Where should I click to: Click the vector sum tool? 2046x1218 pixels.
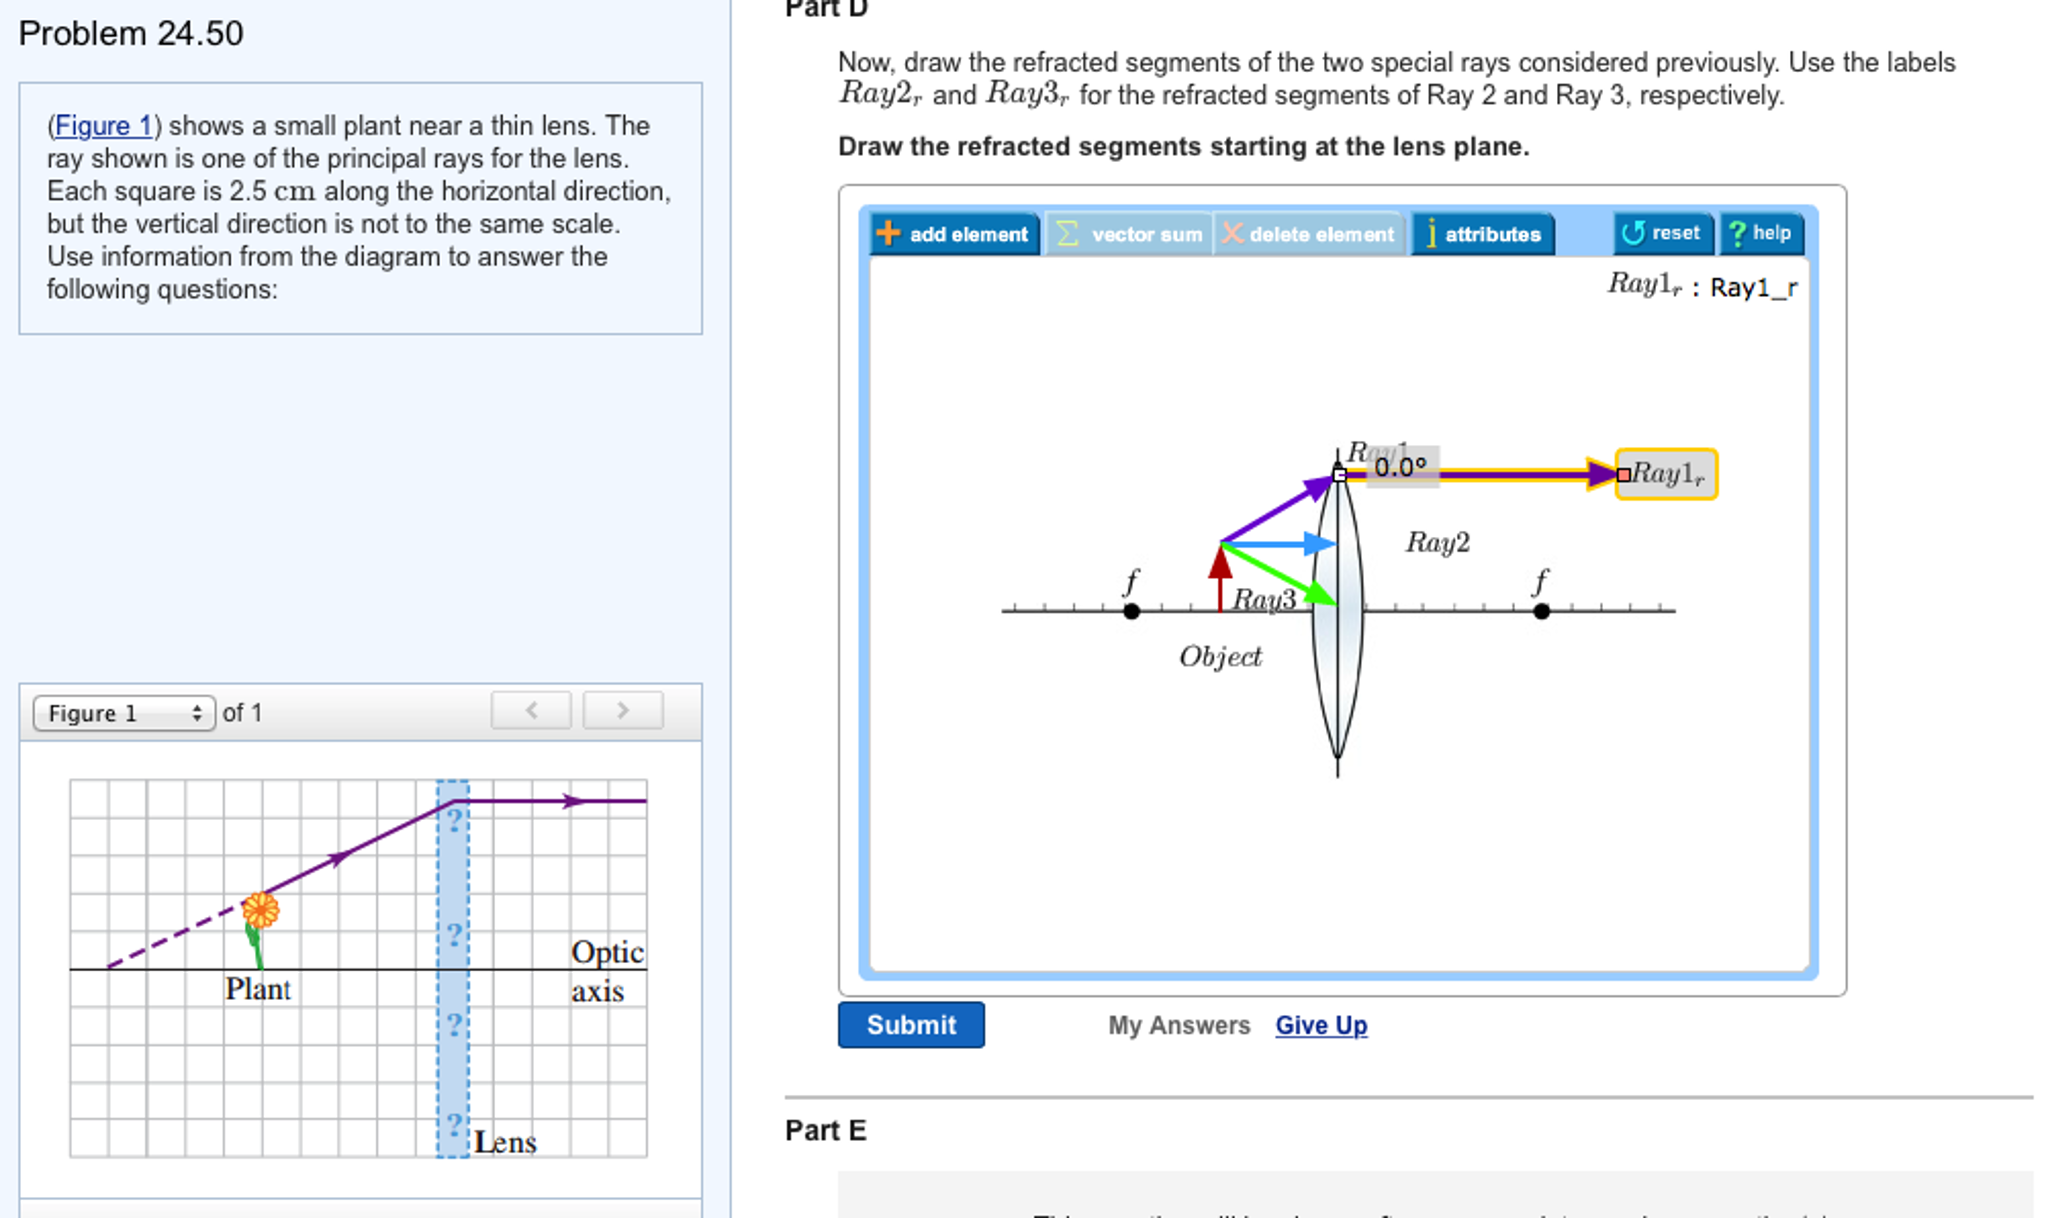(1129, 234)
